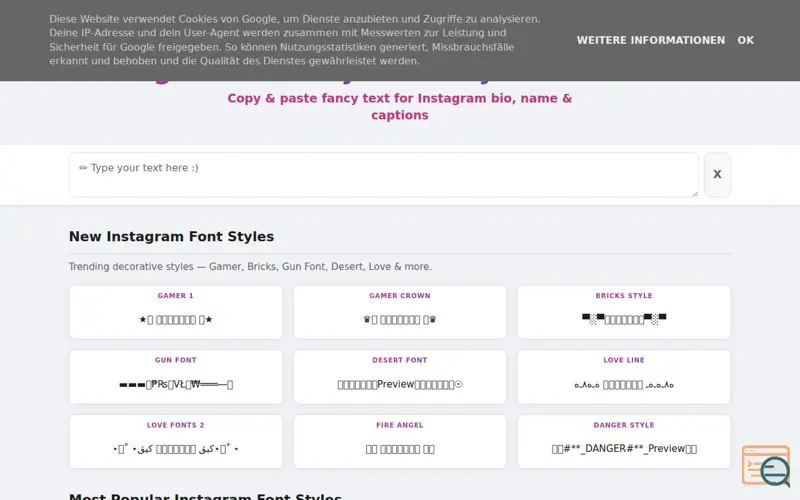Click the X clear text button

click(717, 174)
